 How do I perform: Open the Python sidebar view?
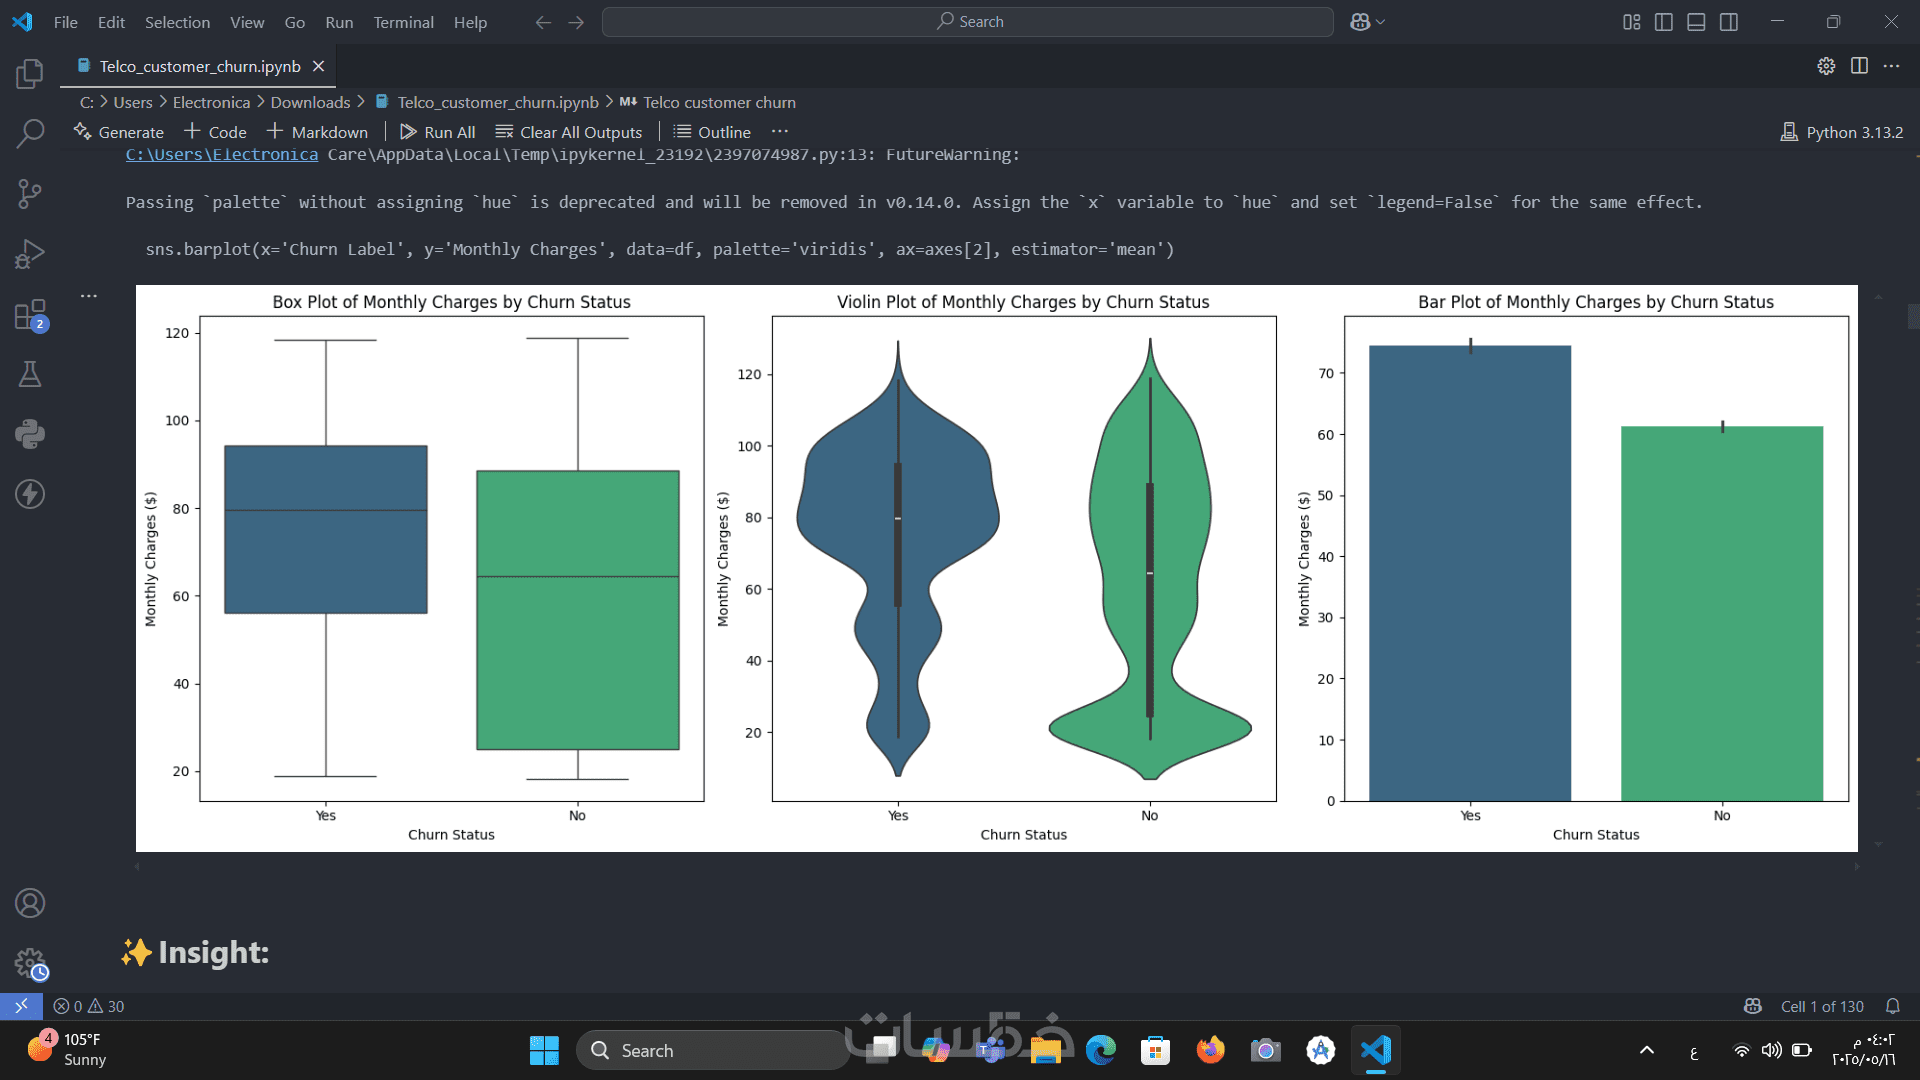click(x=30, y=434)
